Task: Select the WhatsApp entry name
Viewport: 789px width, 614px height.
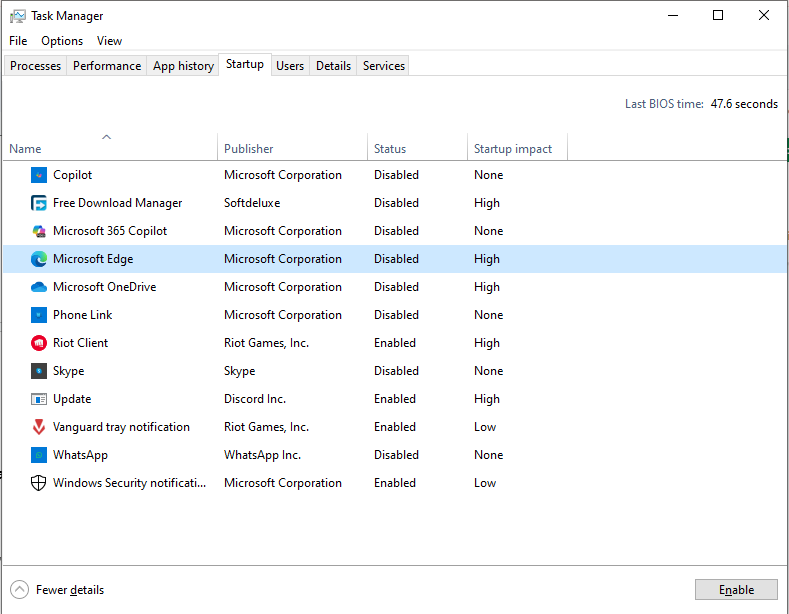Action: click(x=81, y=455)
